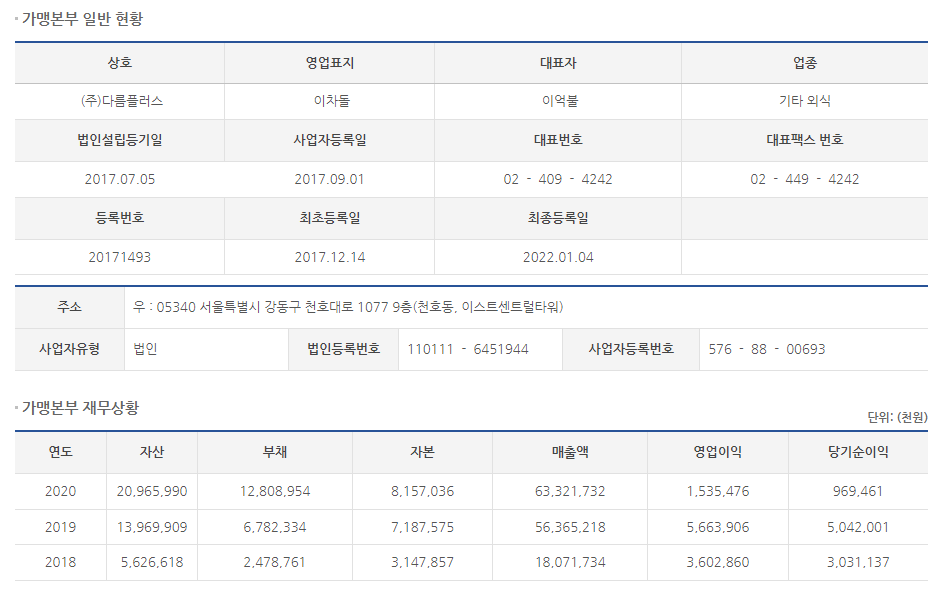Click the 최초등록일 header
This screenshot has width=941, height=589.
[x=329, y=218]
